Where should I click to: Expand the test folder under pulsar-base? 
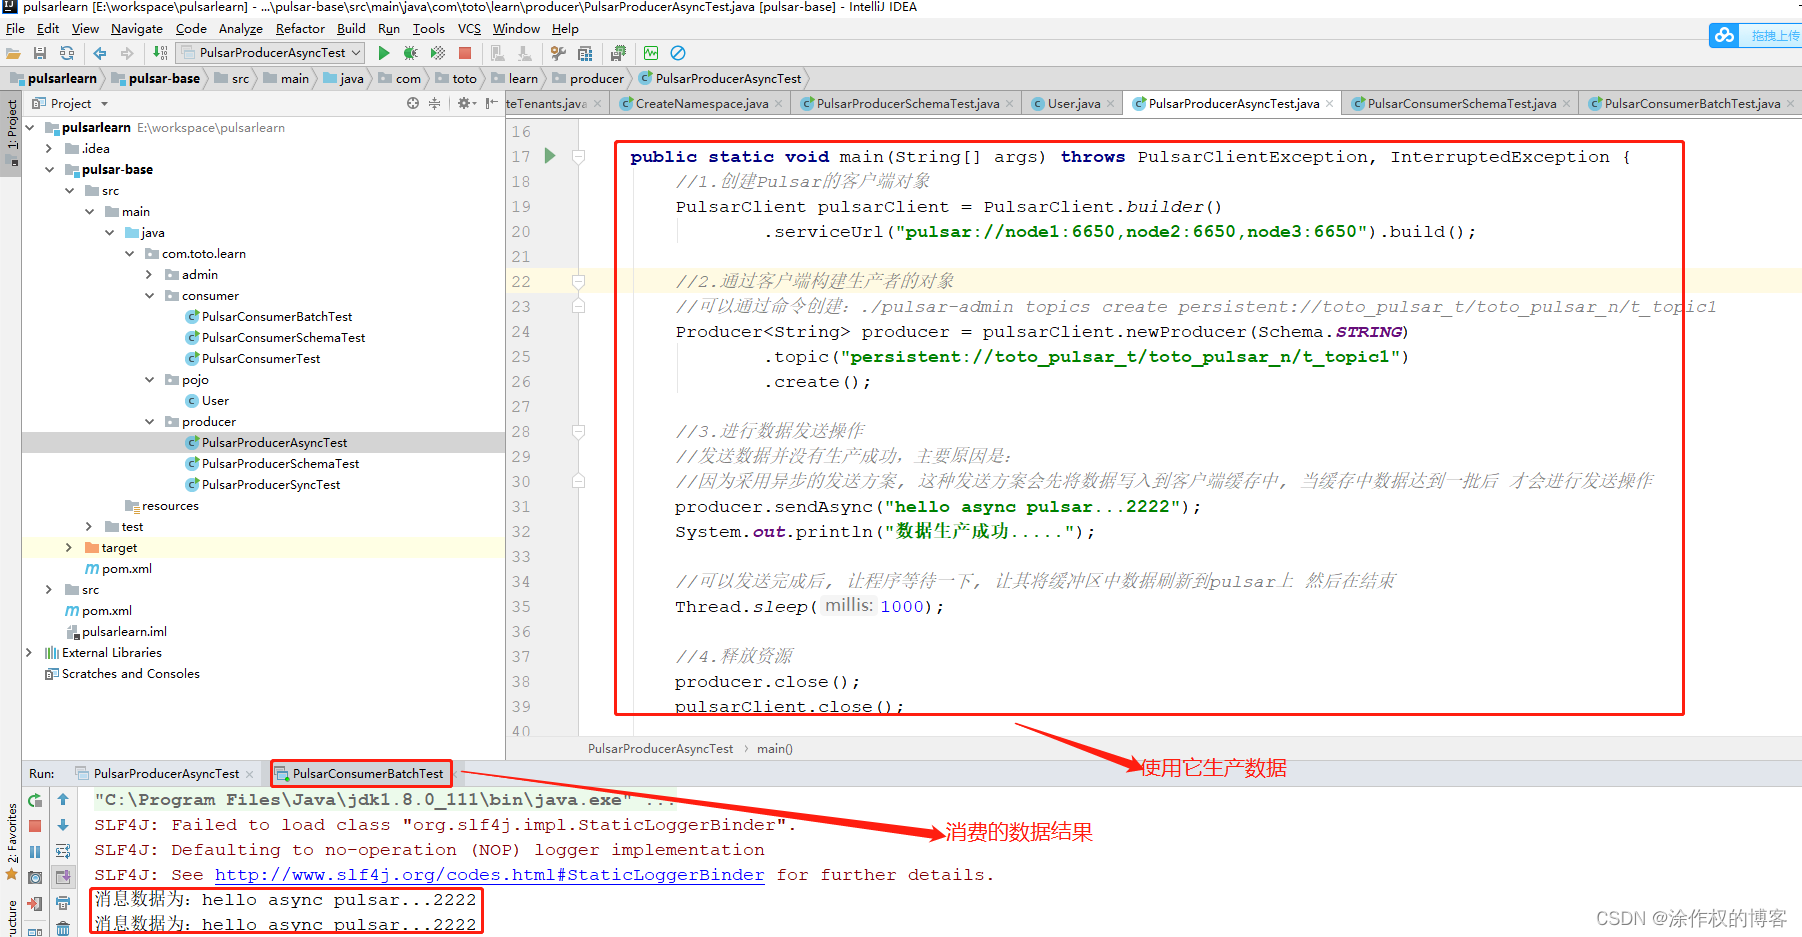pos(88,526)
